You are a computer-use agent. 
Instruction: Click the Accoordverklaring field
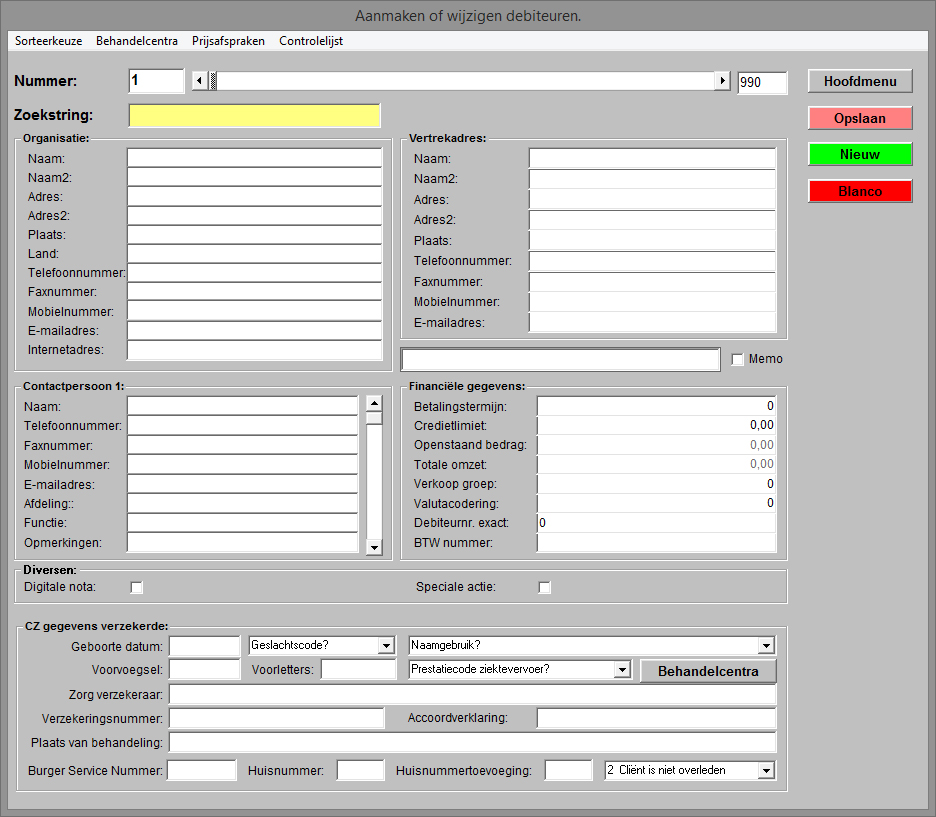pos(657,718)
